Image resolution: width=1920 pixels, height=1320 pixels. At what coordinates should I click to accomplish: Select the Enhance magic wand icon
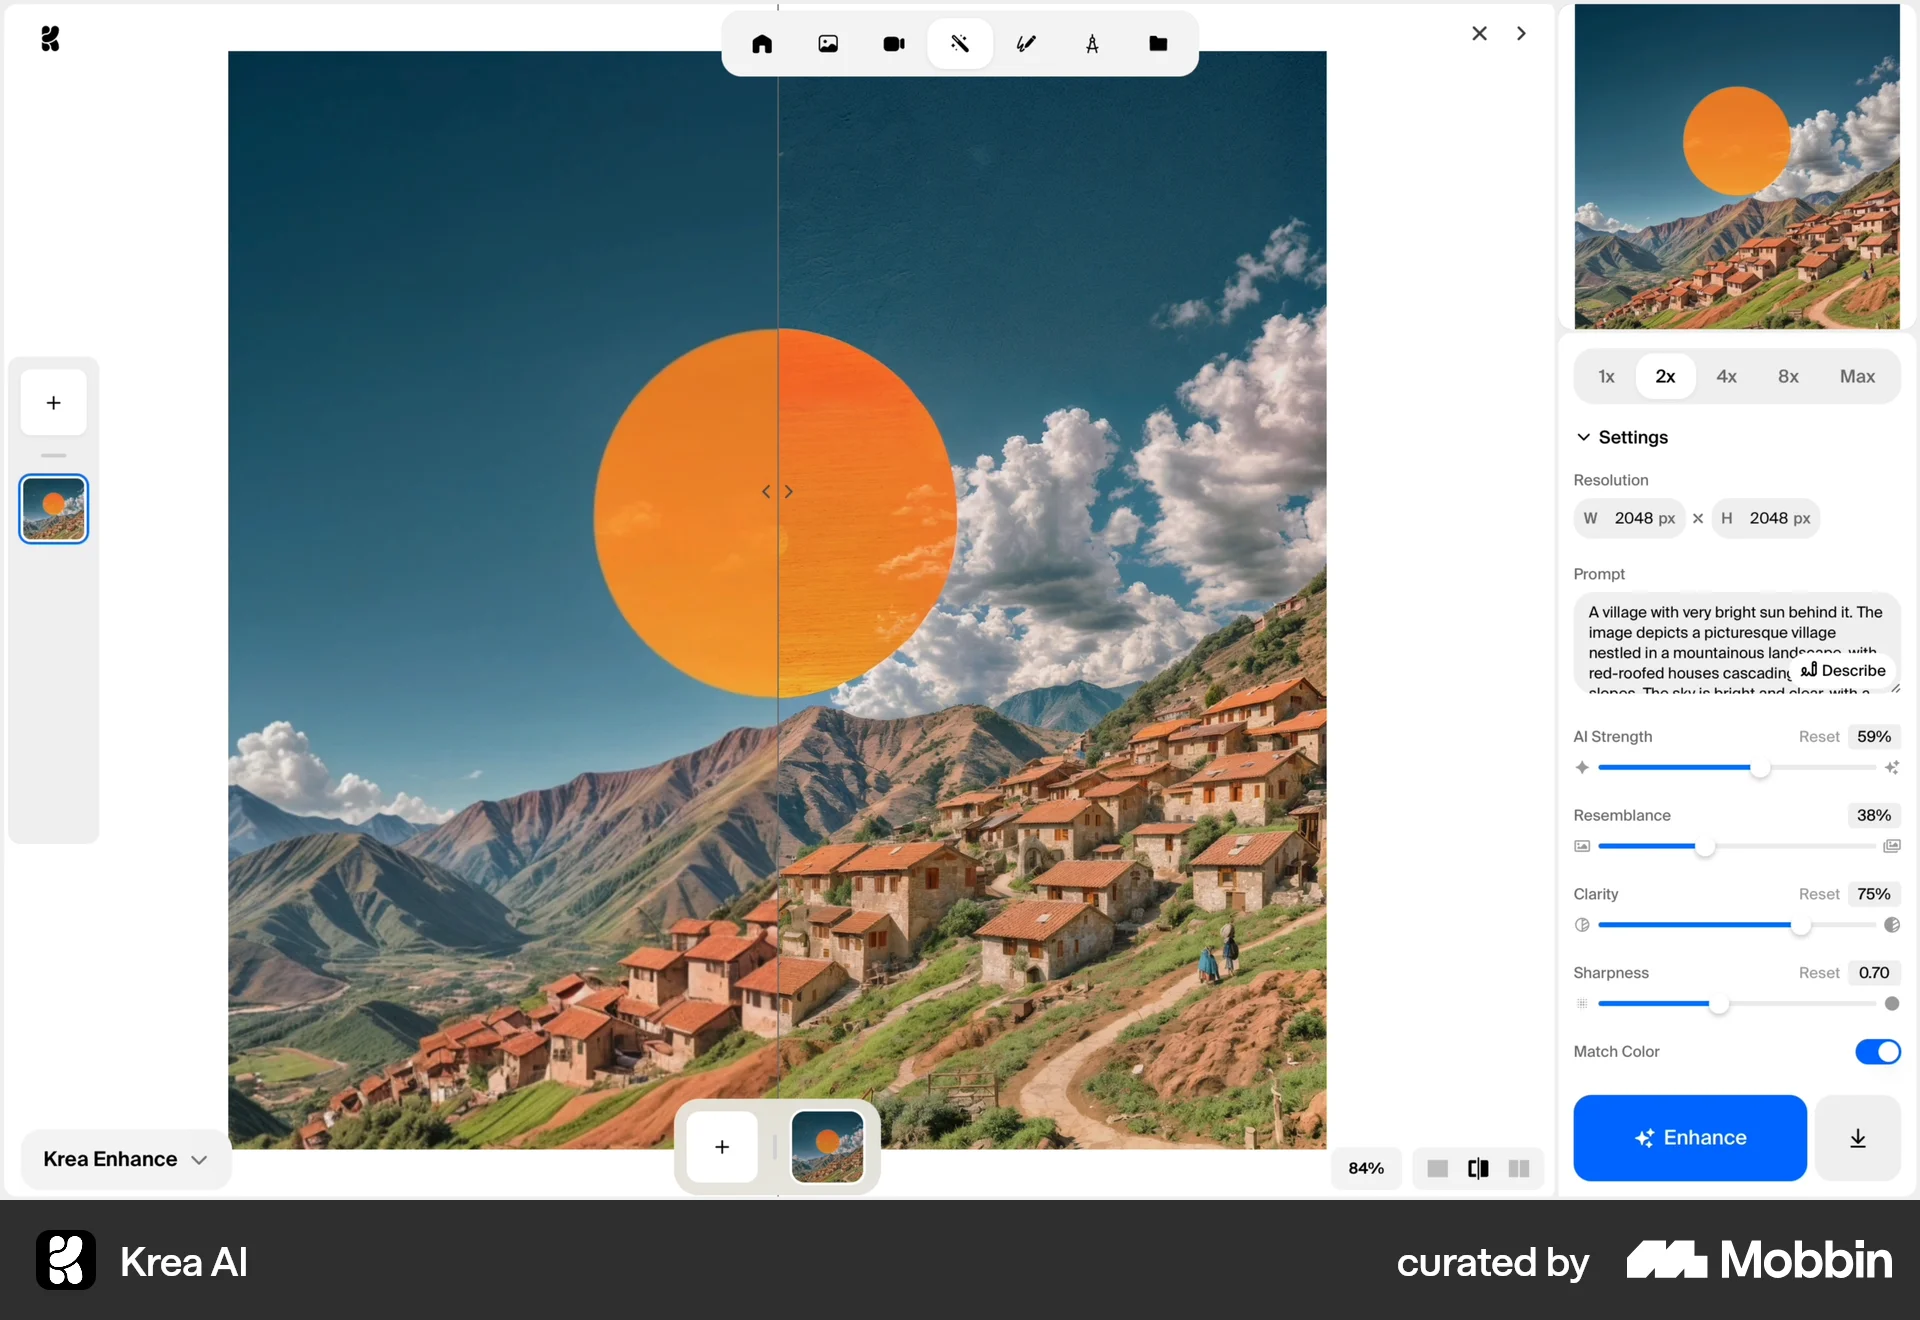click(x=960, y=44)
